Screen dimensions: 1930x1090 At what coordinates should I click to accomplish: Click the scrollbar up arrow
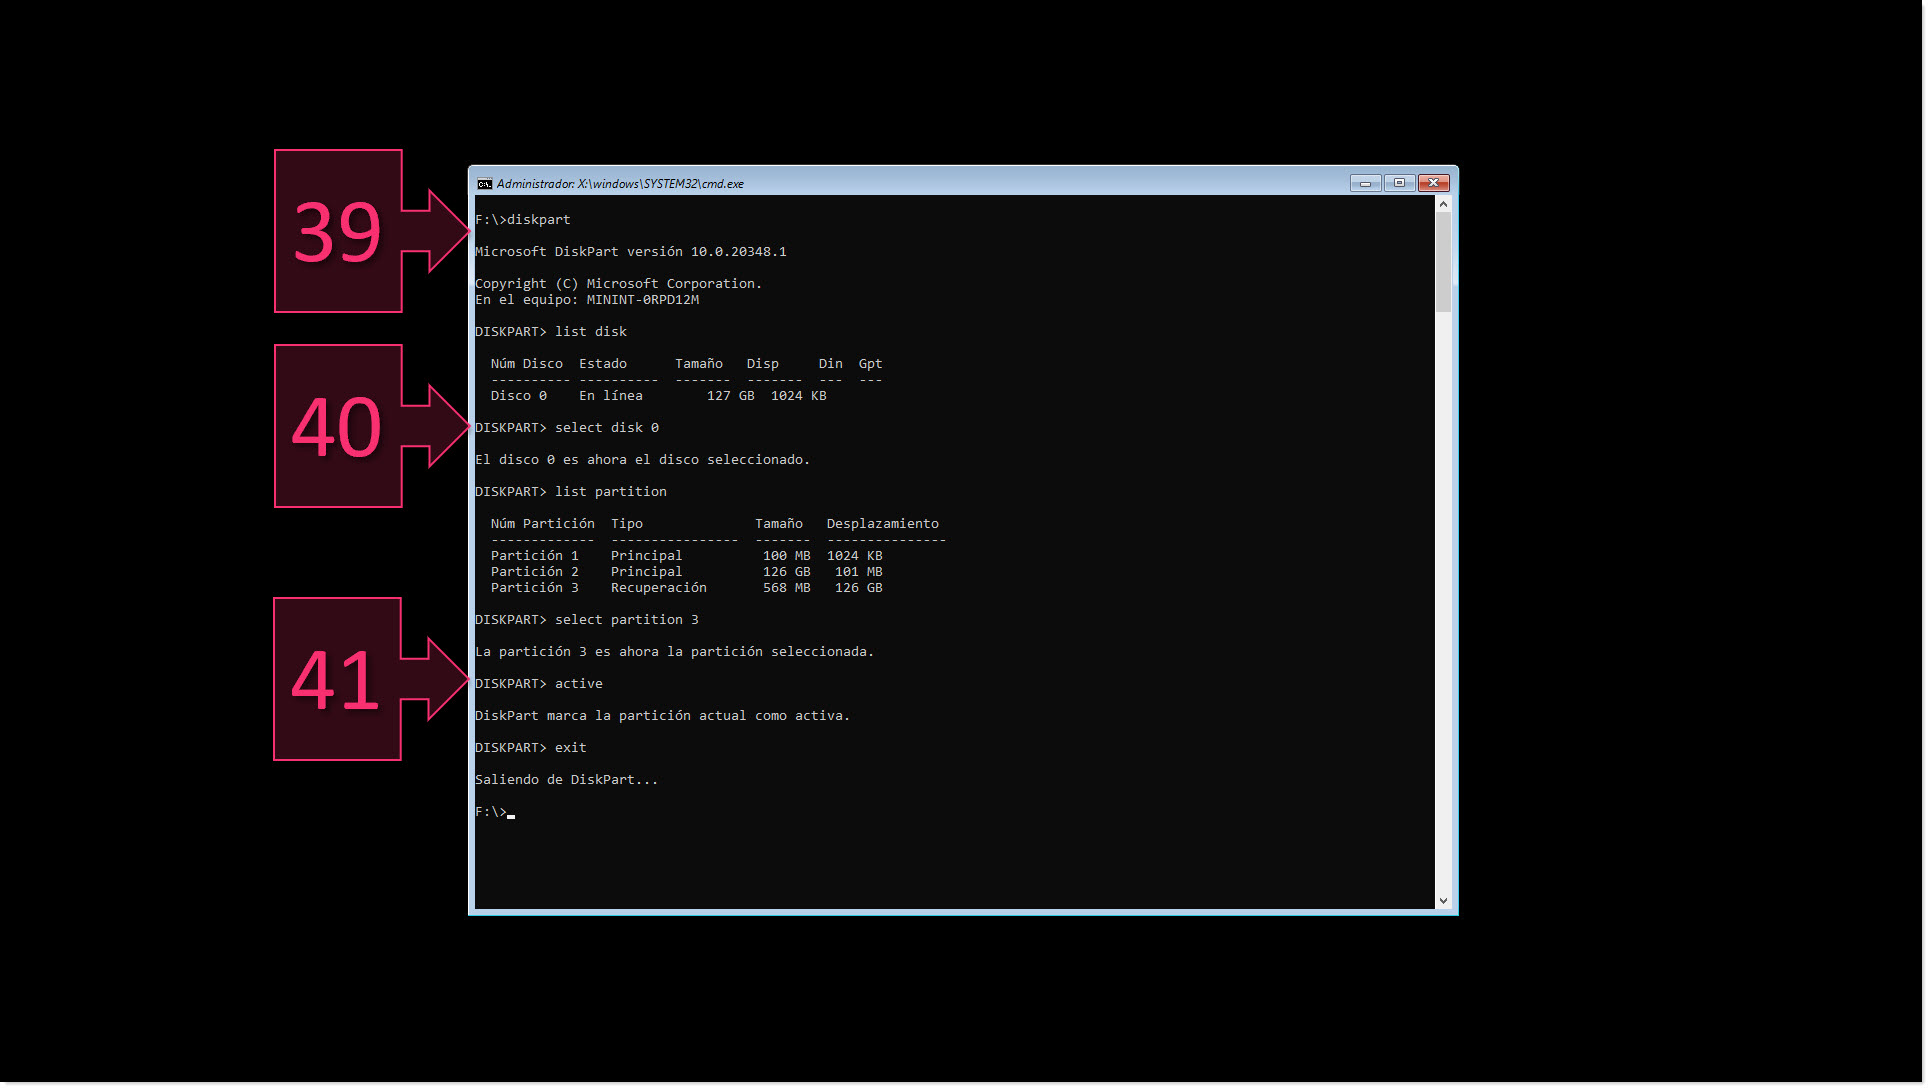tap(1443, 202)
